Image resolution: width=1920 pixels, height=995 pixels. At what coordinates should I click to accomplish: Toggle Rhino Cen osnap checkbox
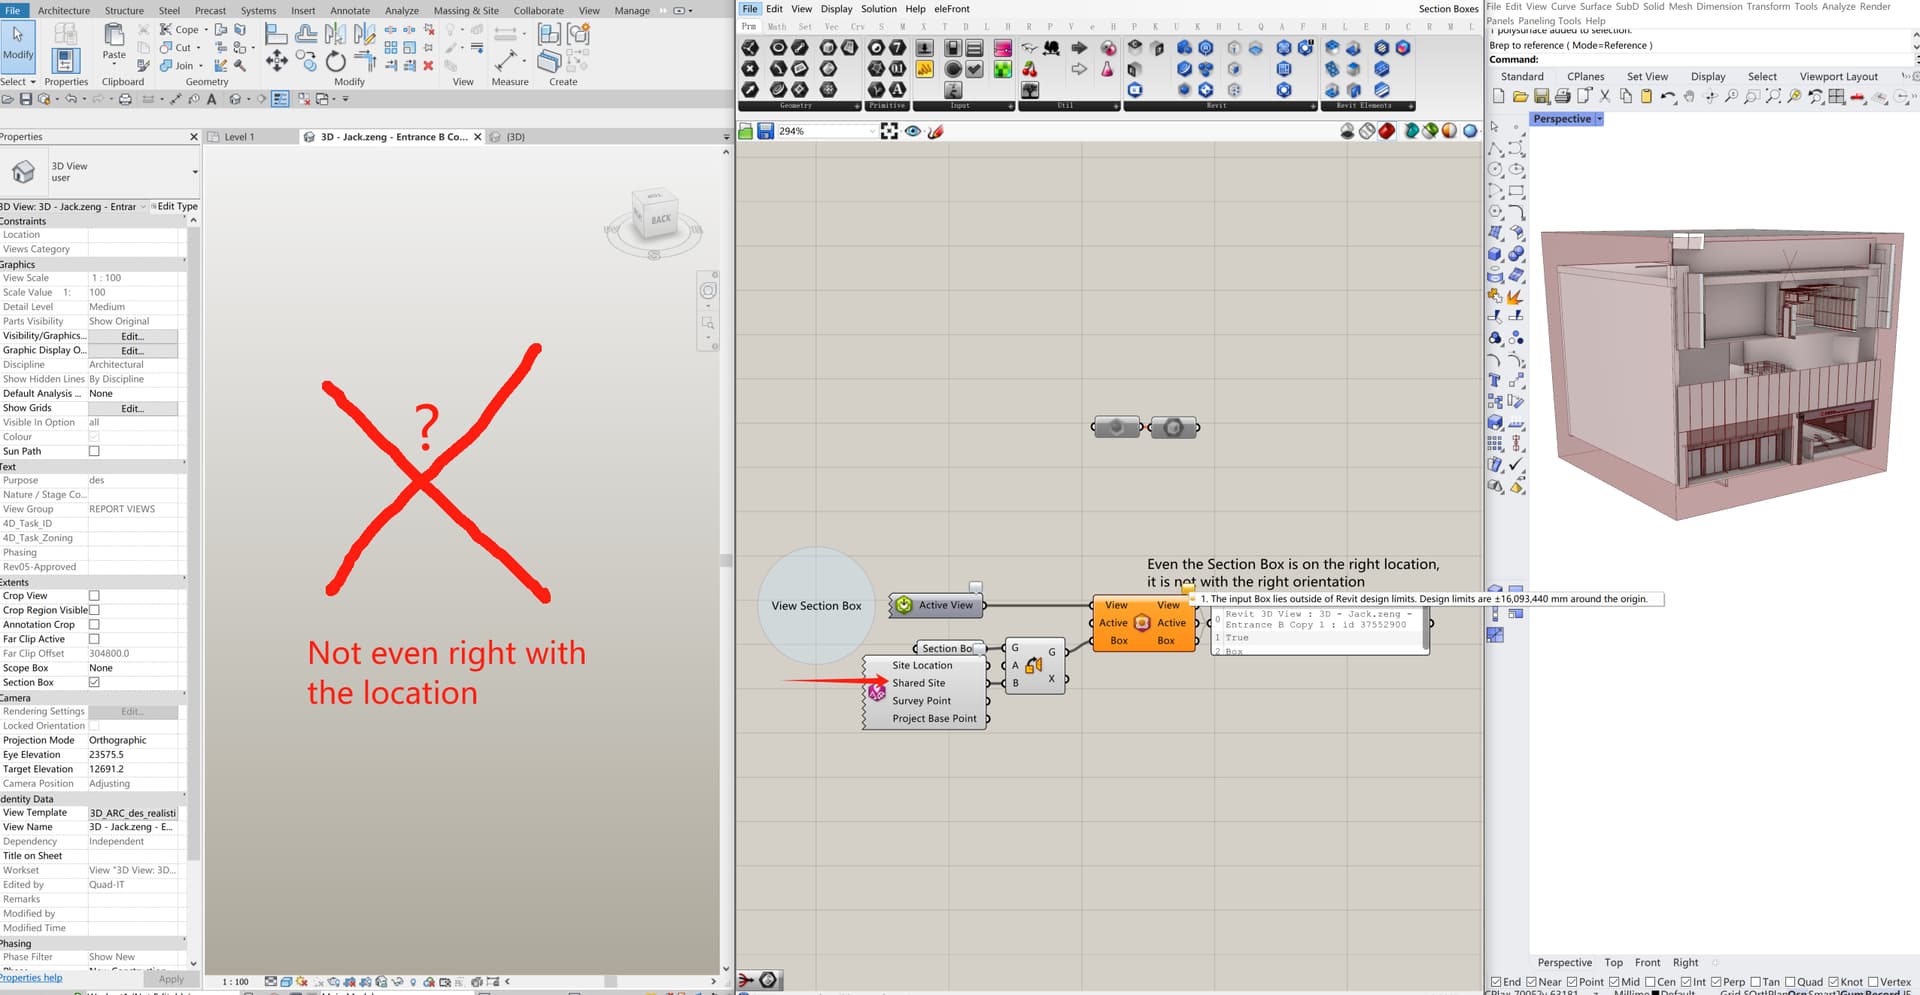(x=1650, y=982)
